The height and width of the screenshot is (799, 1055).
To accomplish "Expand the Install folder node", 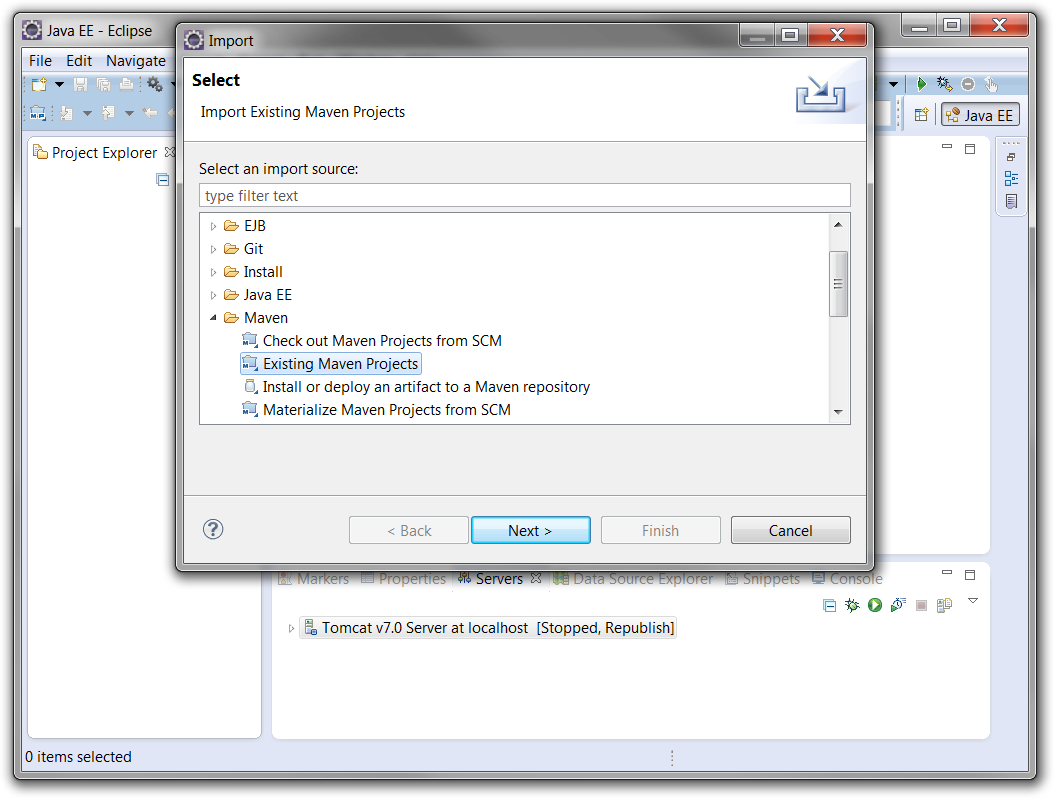I will (213, 272).
